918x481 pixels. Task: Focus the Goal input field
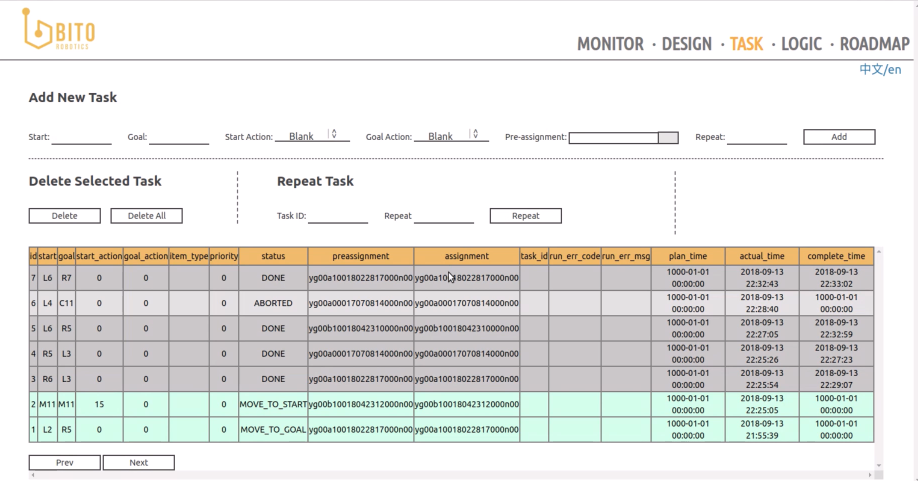179,137
